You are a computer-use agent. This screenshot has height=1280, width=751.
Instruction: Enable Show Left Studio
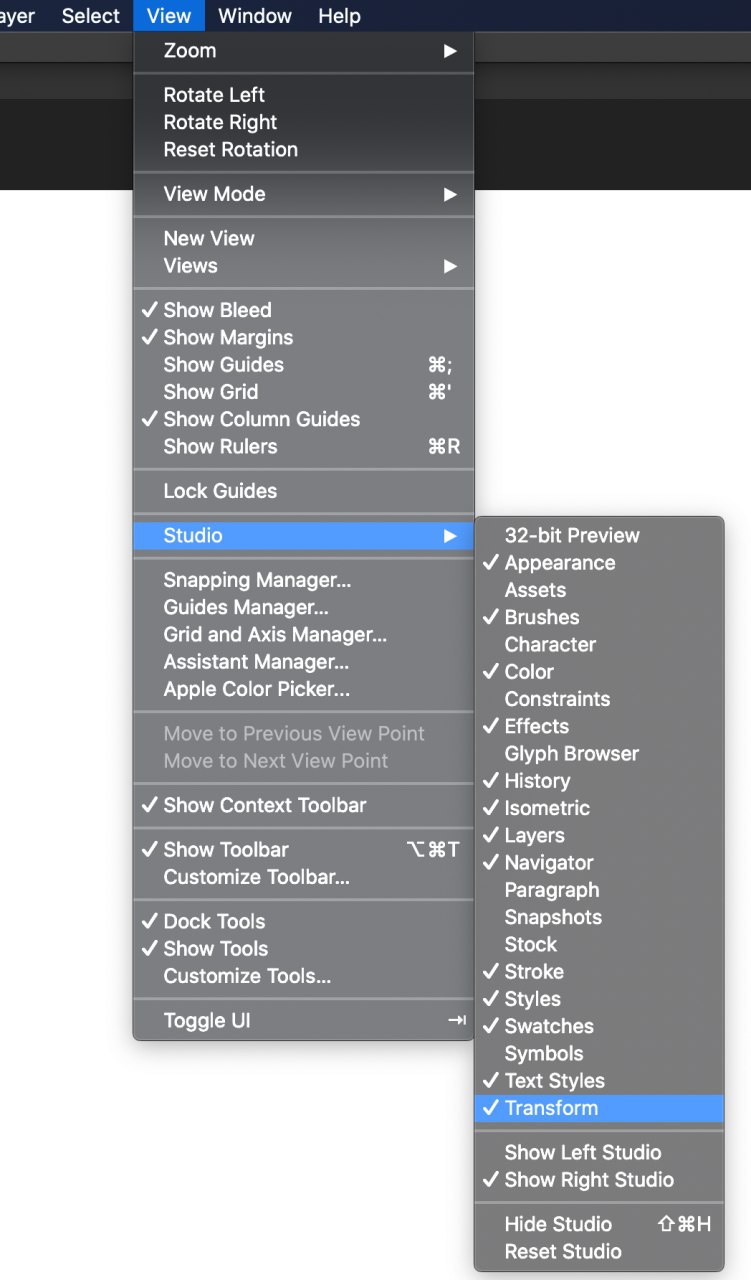coord(582,1152)
